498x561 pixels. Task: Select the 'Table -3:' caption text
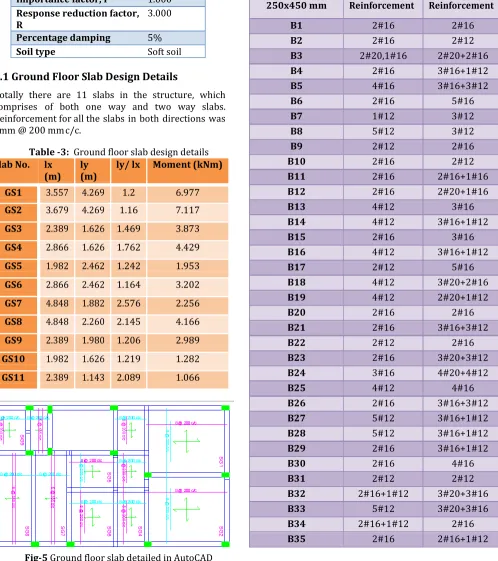tap(49, 152)
